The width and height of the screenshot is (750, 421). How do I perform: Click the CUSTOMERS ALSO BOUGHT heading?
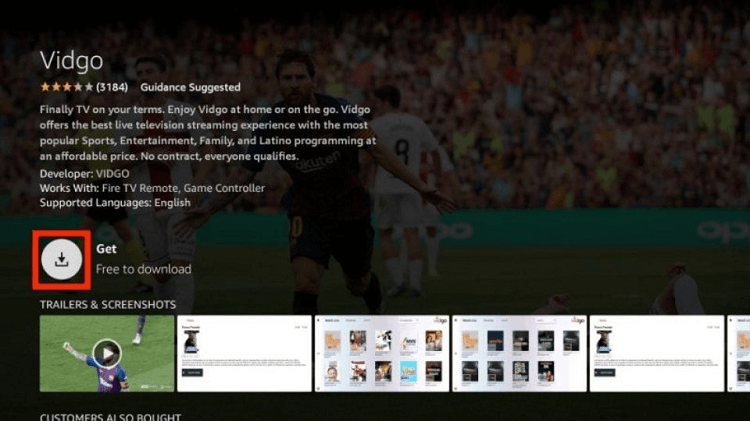pyautogui.click(x=110, y=417)
